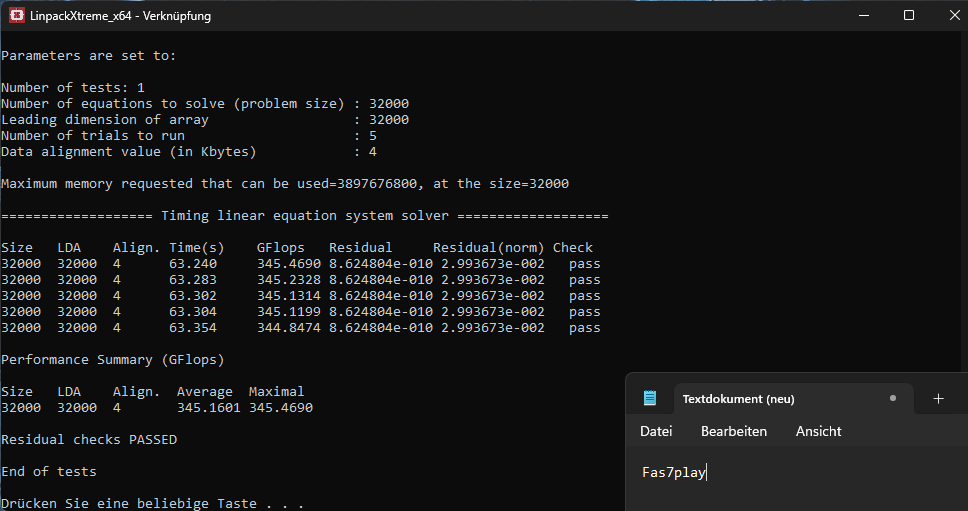968x511 pixels.
Task: Click the Average value 345.1601
Action: point(209,408)
